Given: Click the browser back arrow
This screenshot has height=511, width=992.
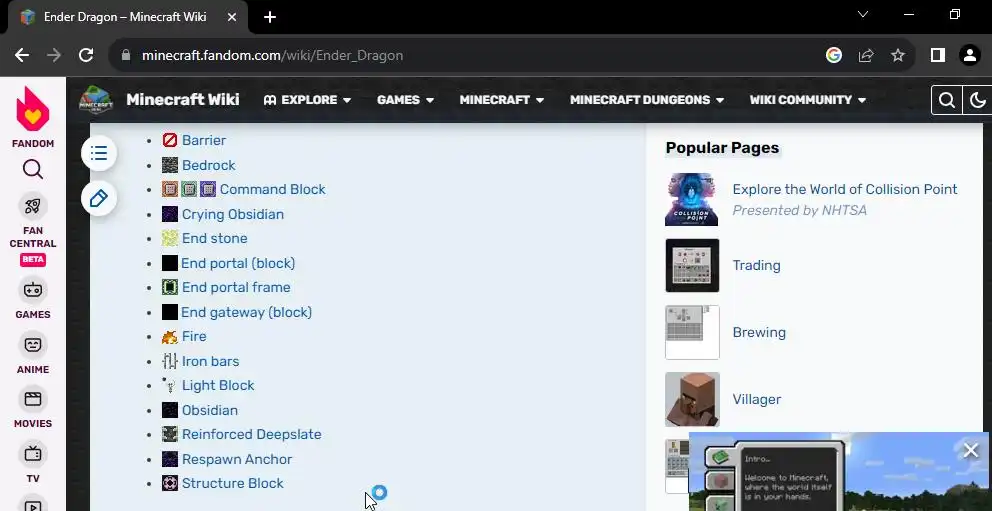Looking at the screenshot, I should (22, 56).
